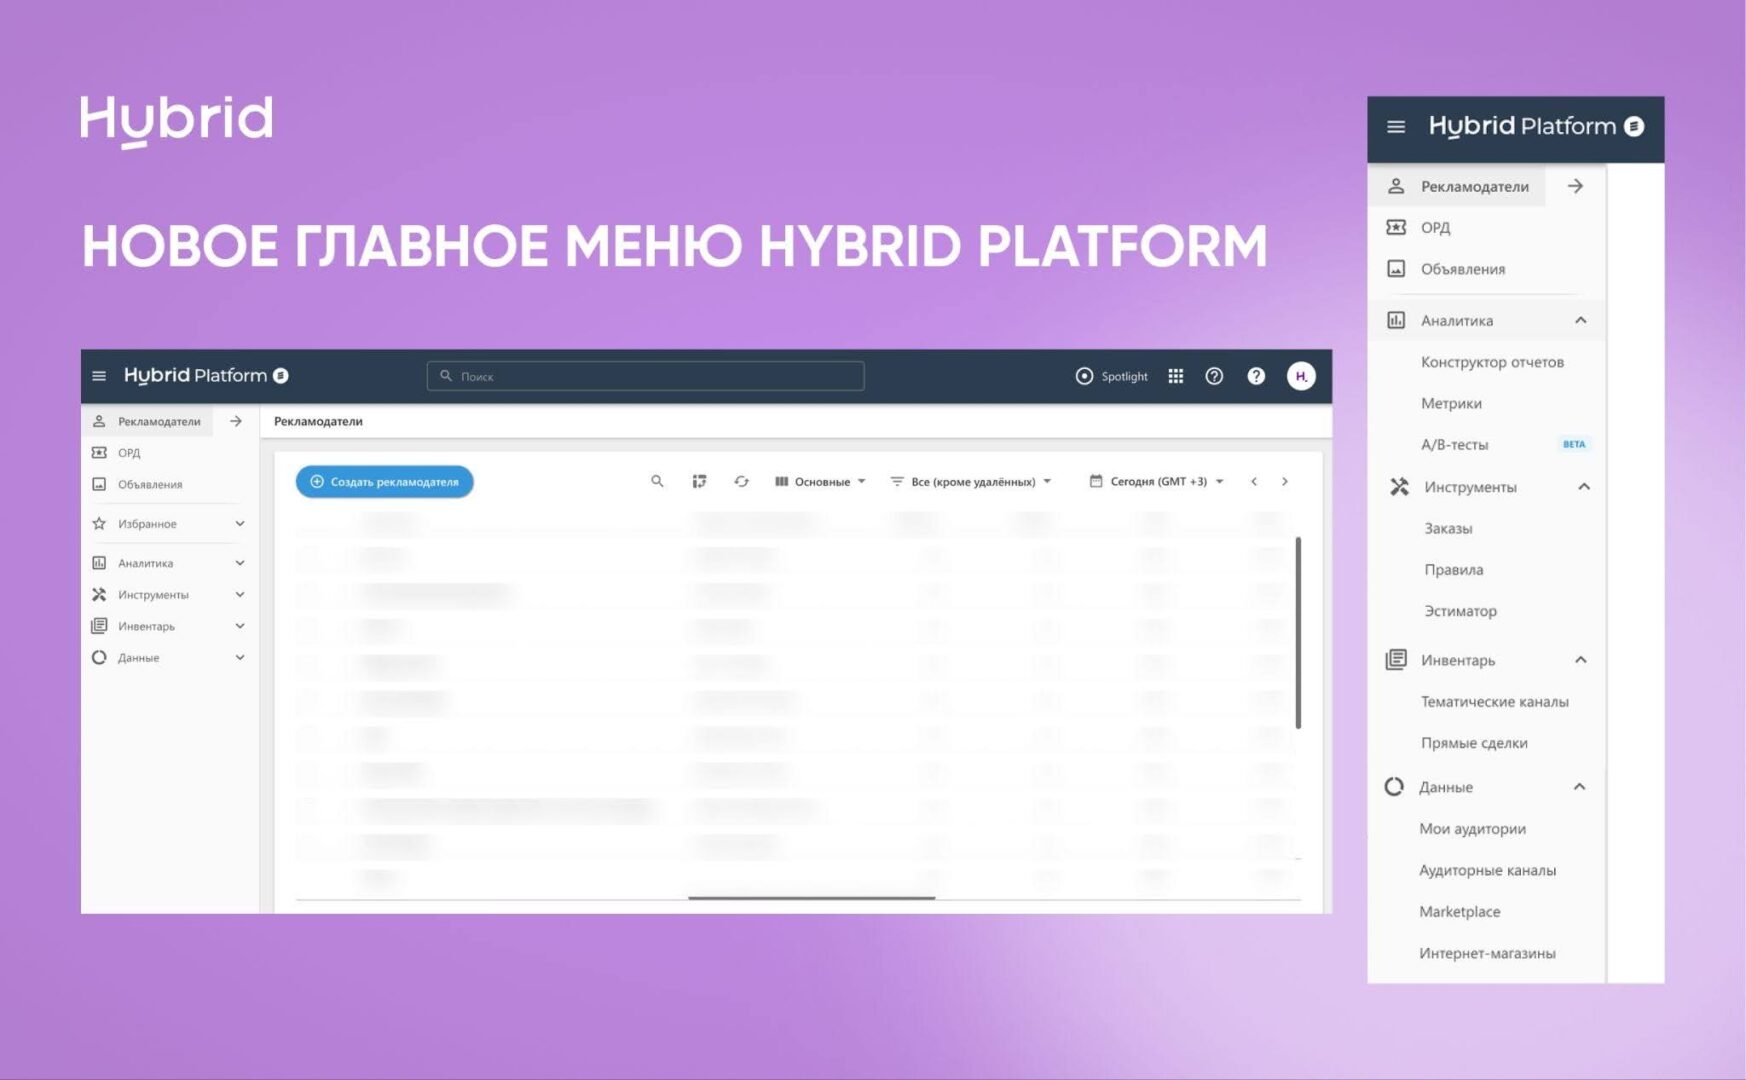Expand the Инвентарь chevron in the main window sidebar

click(240, 626)
